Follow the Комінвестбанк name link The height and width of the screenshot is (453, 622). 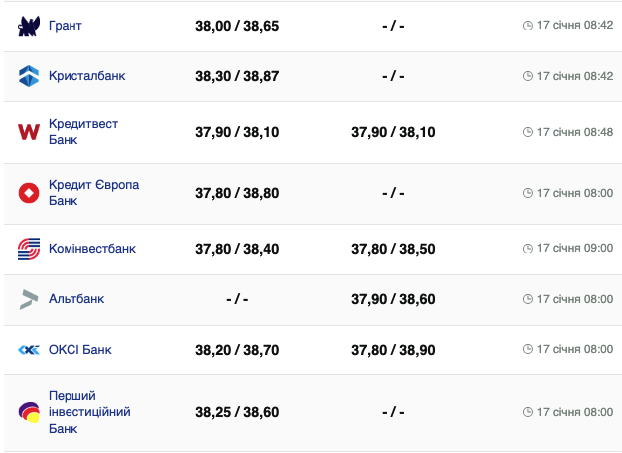click(x=92, y=249)
